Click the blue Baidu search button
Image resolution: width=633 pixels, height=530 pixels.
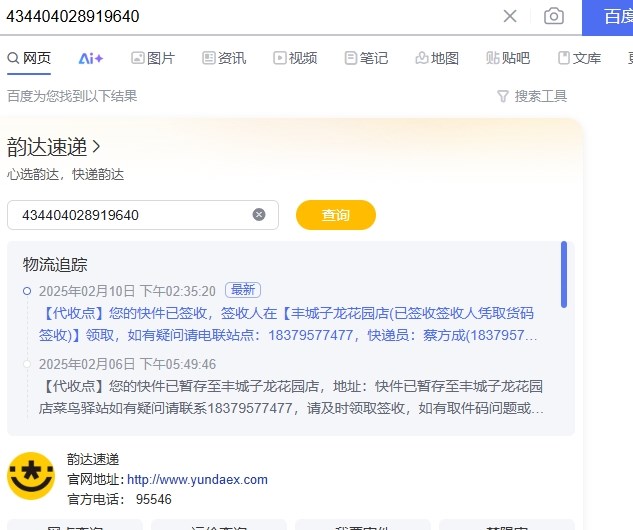608,17
